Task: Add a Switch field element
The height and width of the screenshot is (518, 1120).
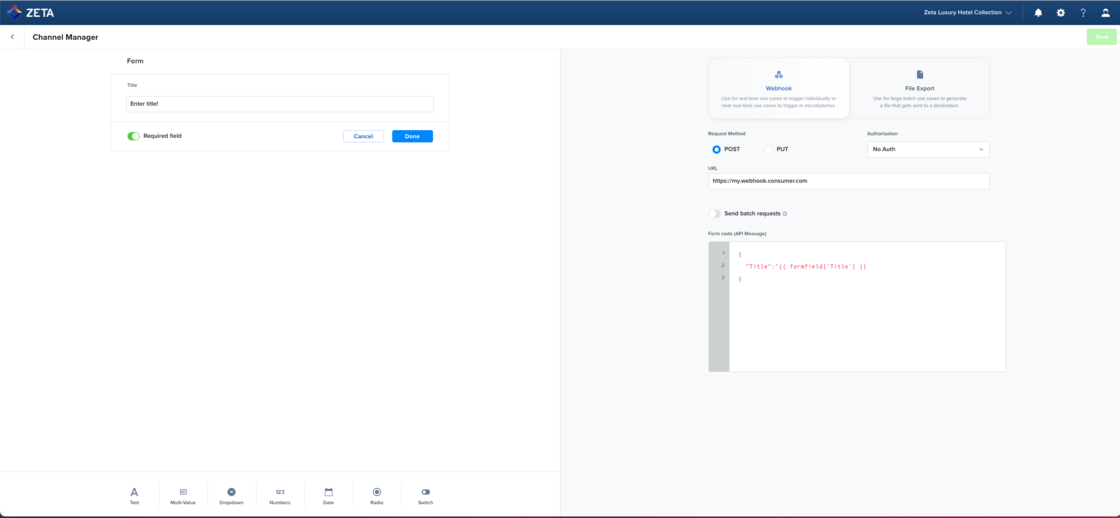Action: pos(425,495)
